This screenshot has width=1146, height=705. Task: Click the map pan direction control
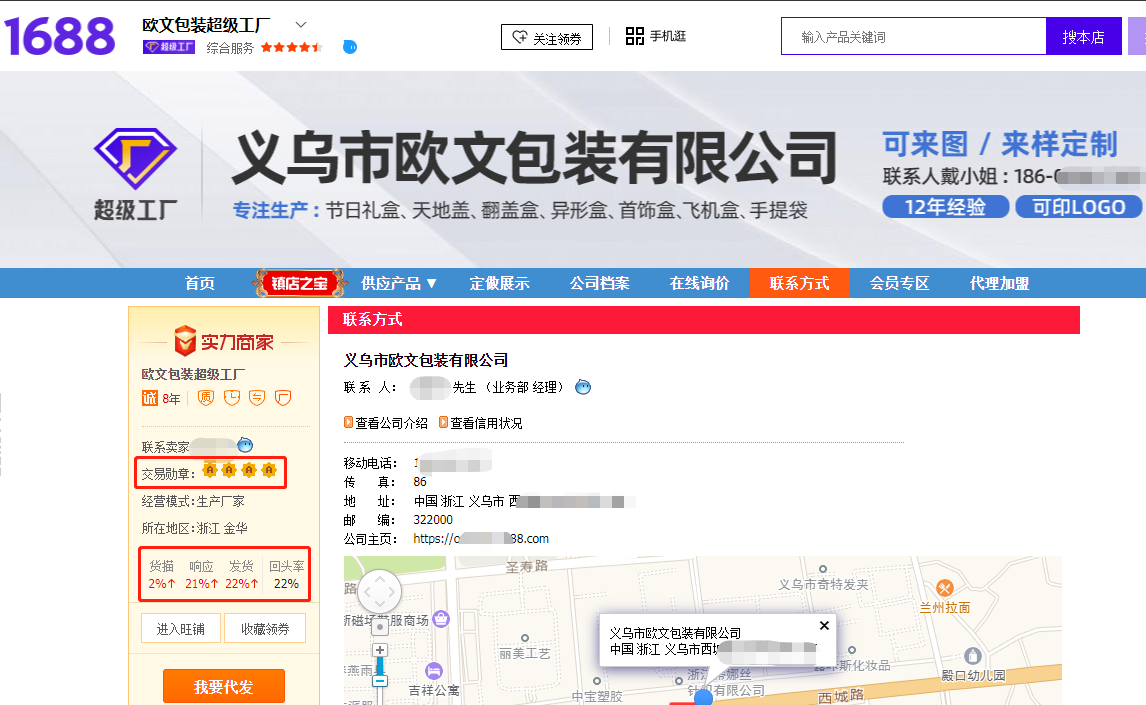click(379, 591)
